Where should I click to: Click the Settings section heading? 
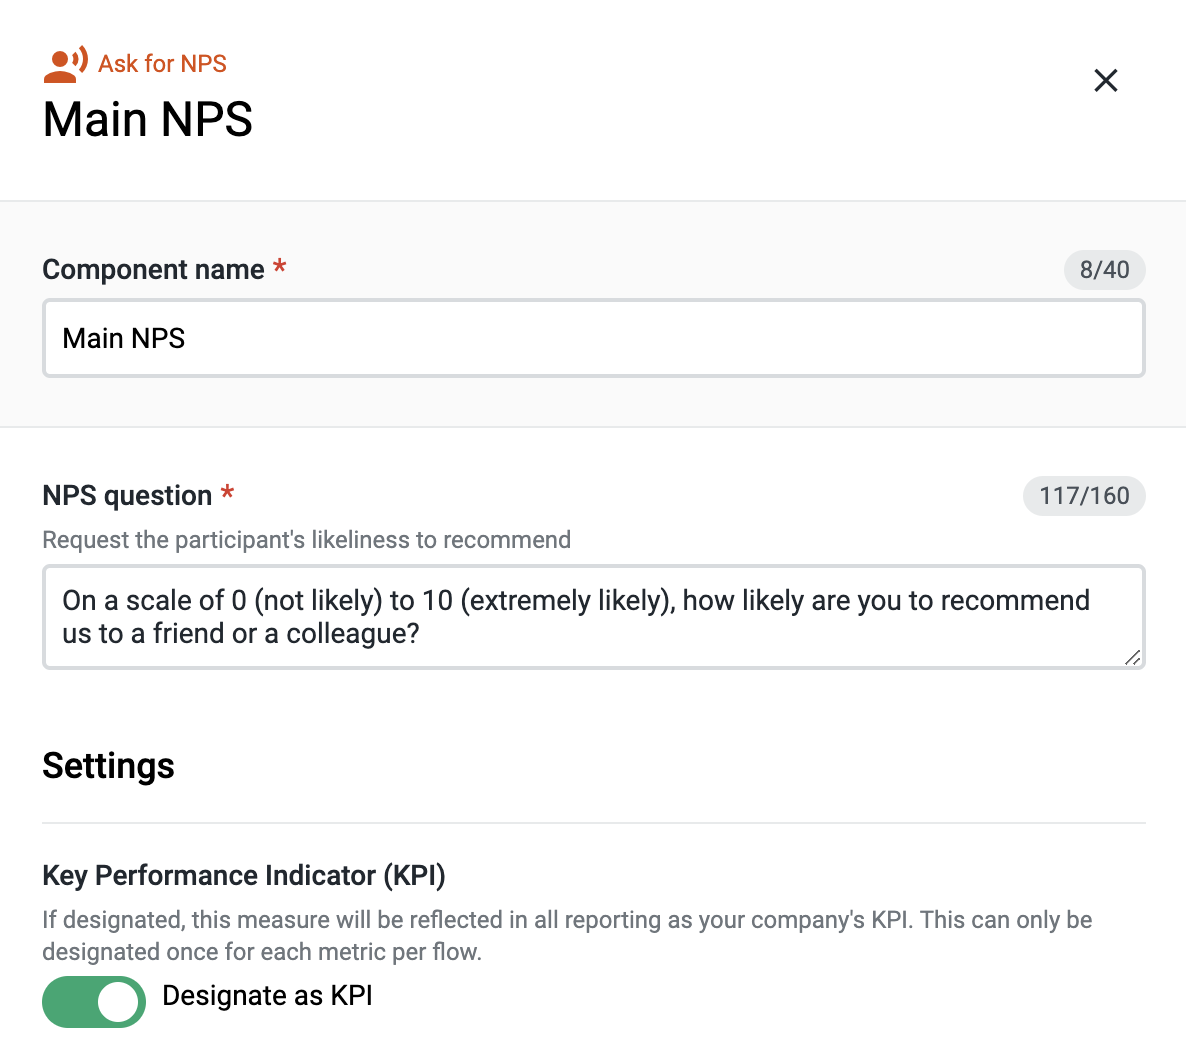(x=108, y=766)
